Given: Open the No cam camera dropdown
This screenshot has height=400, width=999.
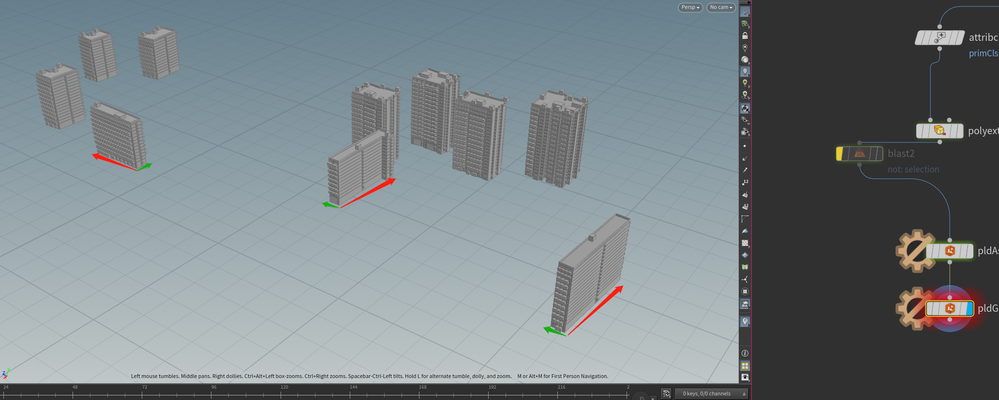Looking at the screenshot, I should pyautogui.click(x=721, y=7).
